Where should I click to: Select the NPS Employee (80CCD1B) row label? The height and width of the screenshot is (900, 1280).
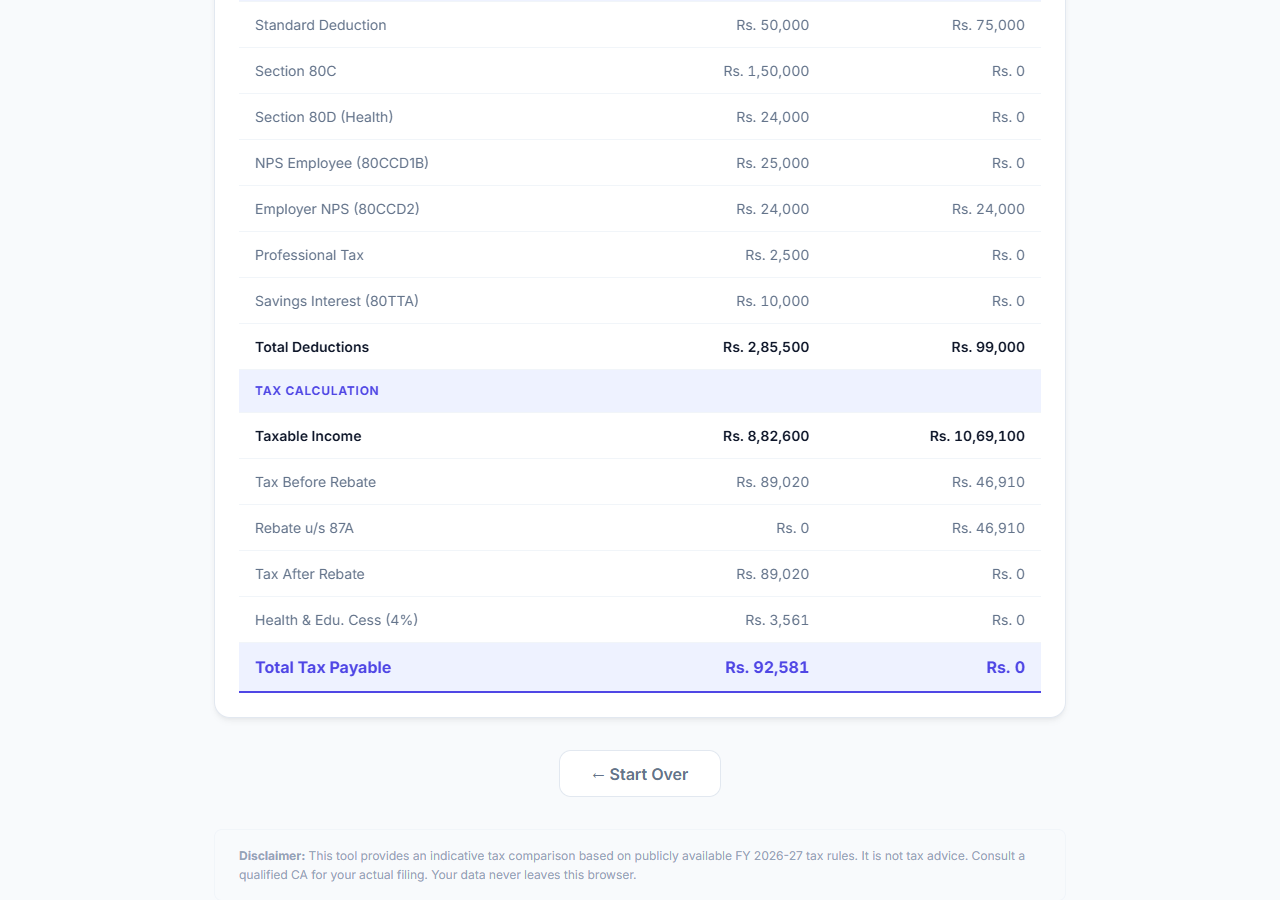pyautogui.click(x=342, y=163)
